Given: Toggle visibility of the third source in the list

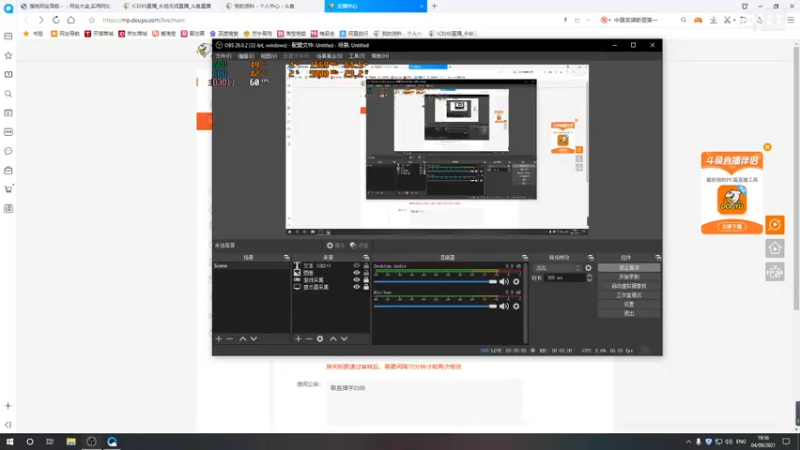Looking at the screenshot, I should click(357, 280).
